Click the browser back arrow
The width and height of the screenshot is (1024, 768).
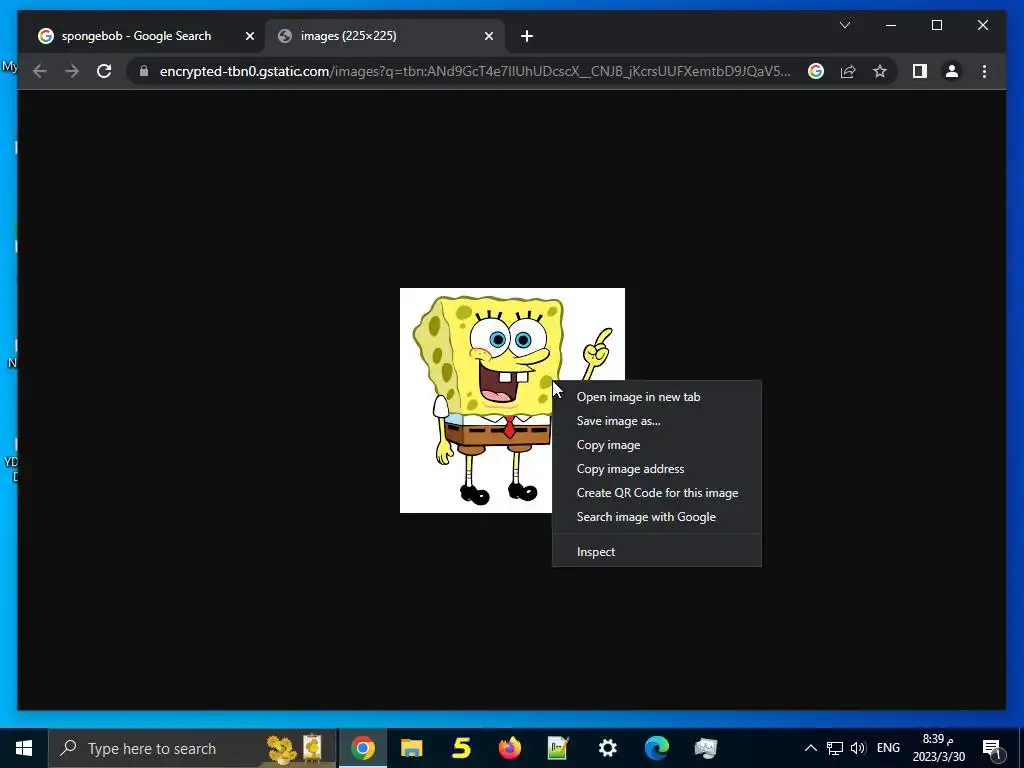40,71
